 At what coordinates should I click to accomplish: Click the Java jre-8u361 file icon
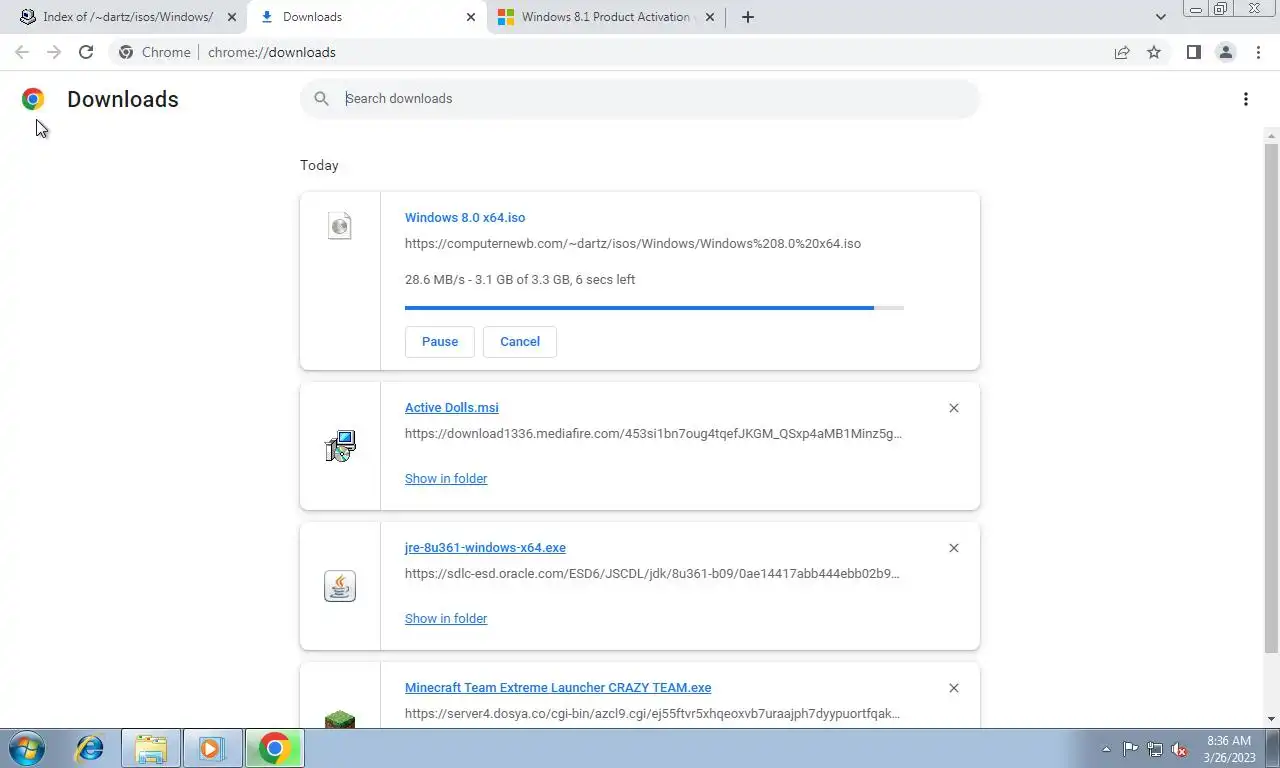(340, 586)
